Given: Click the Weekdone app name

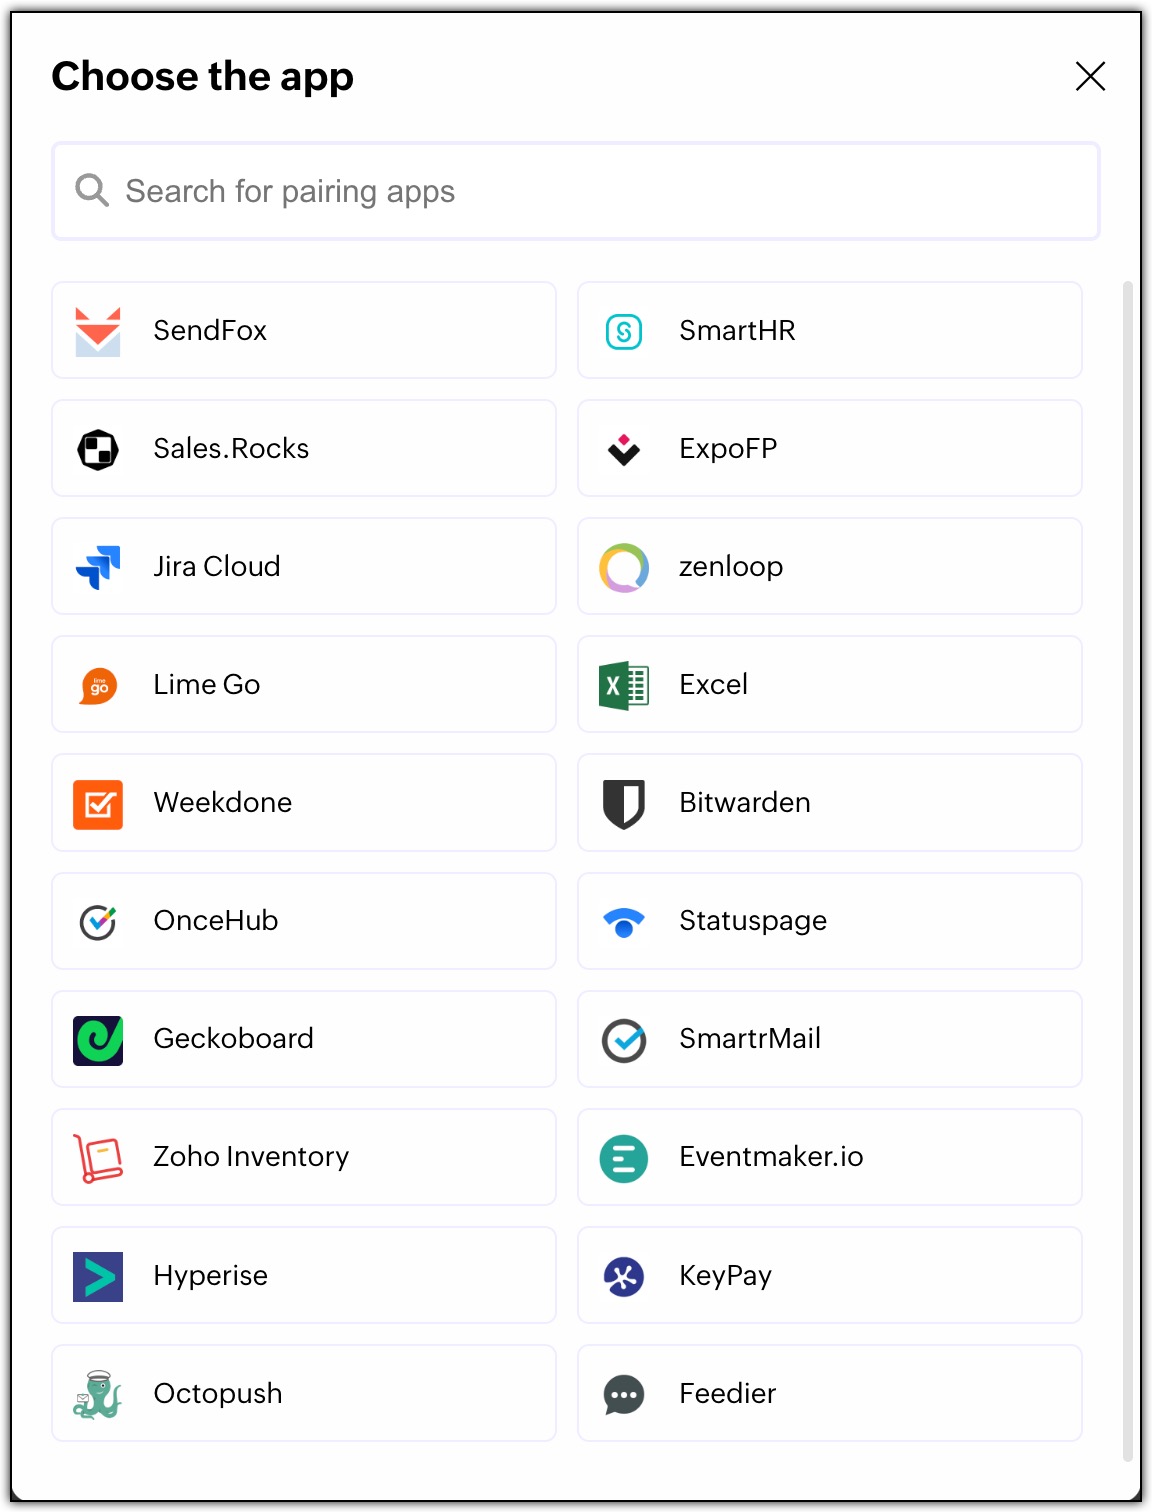Looking at the screenshot, I should tap(223, 803).
